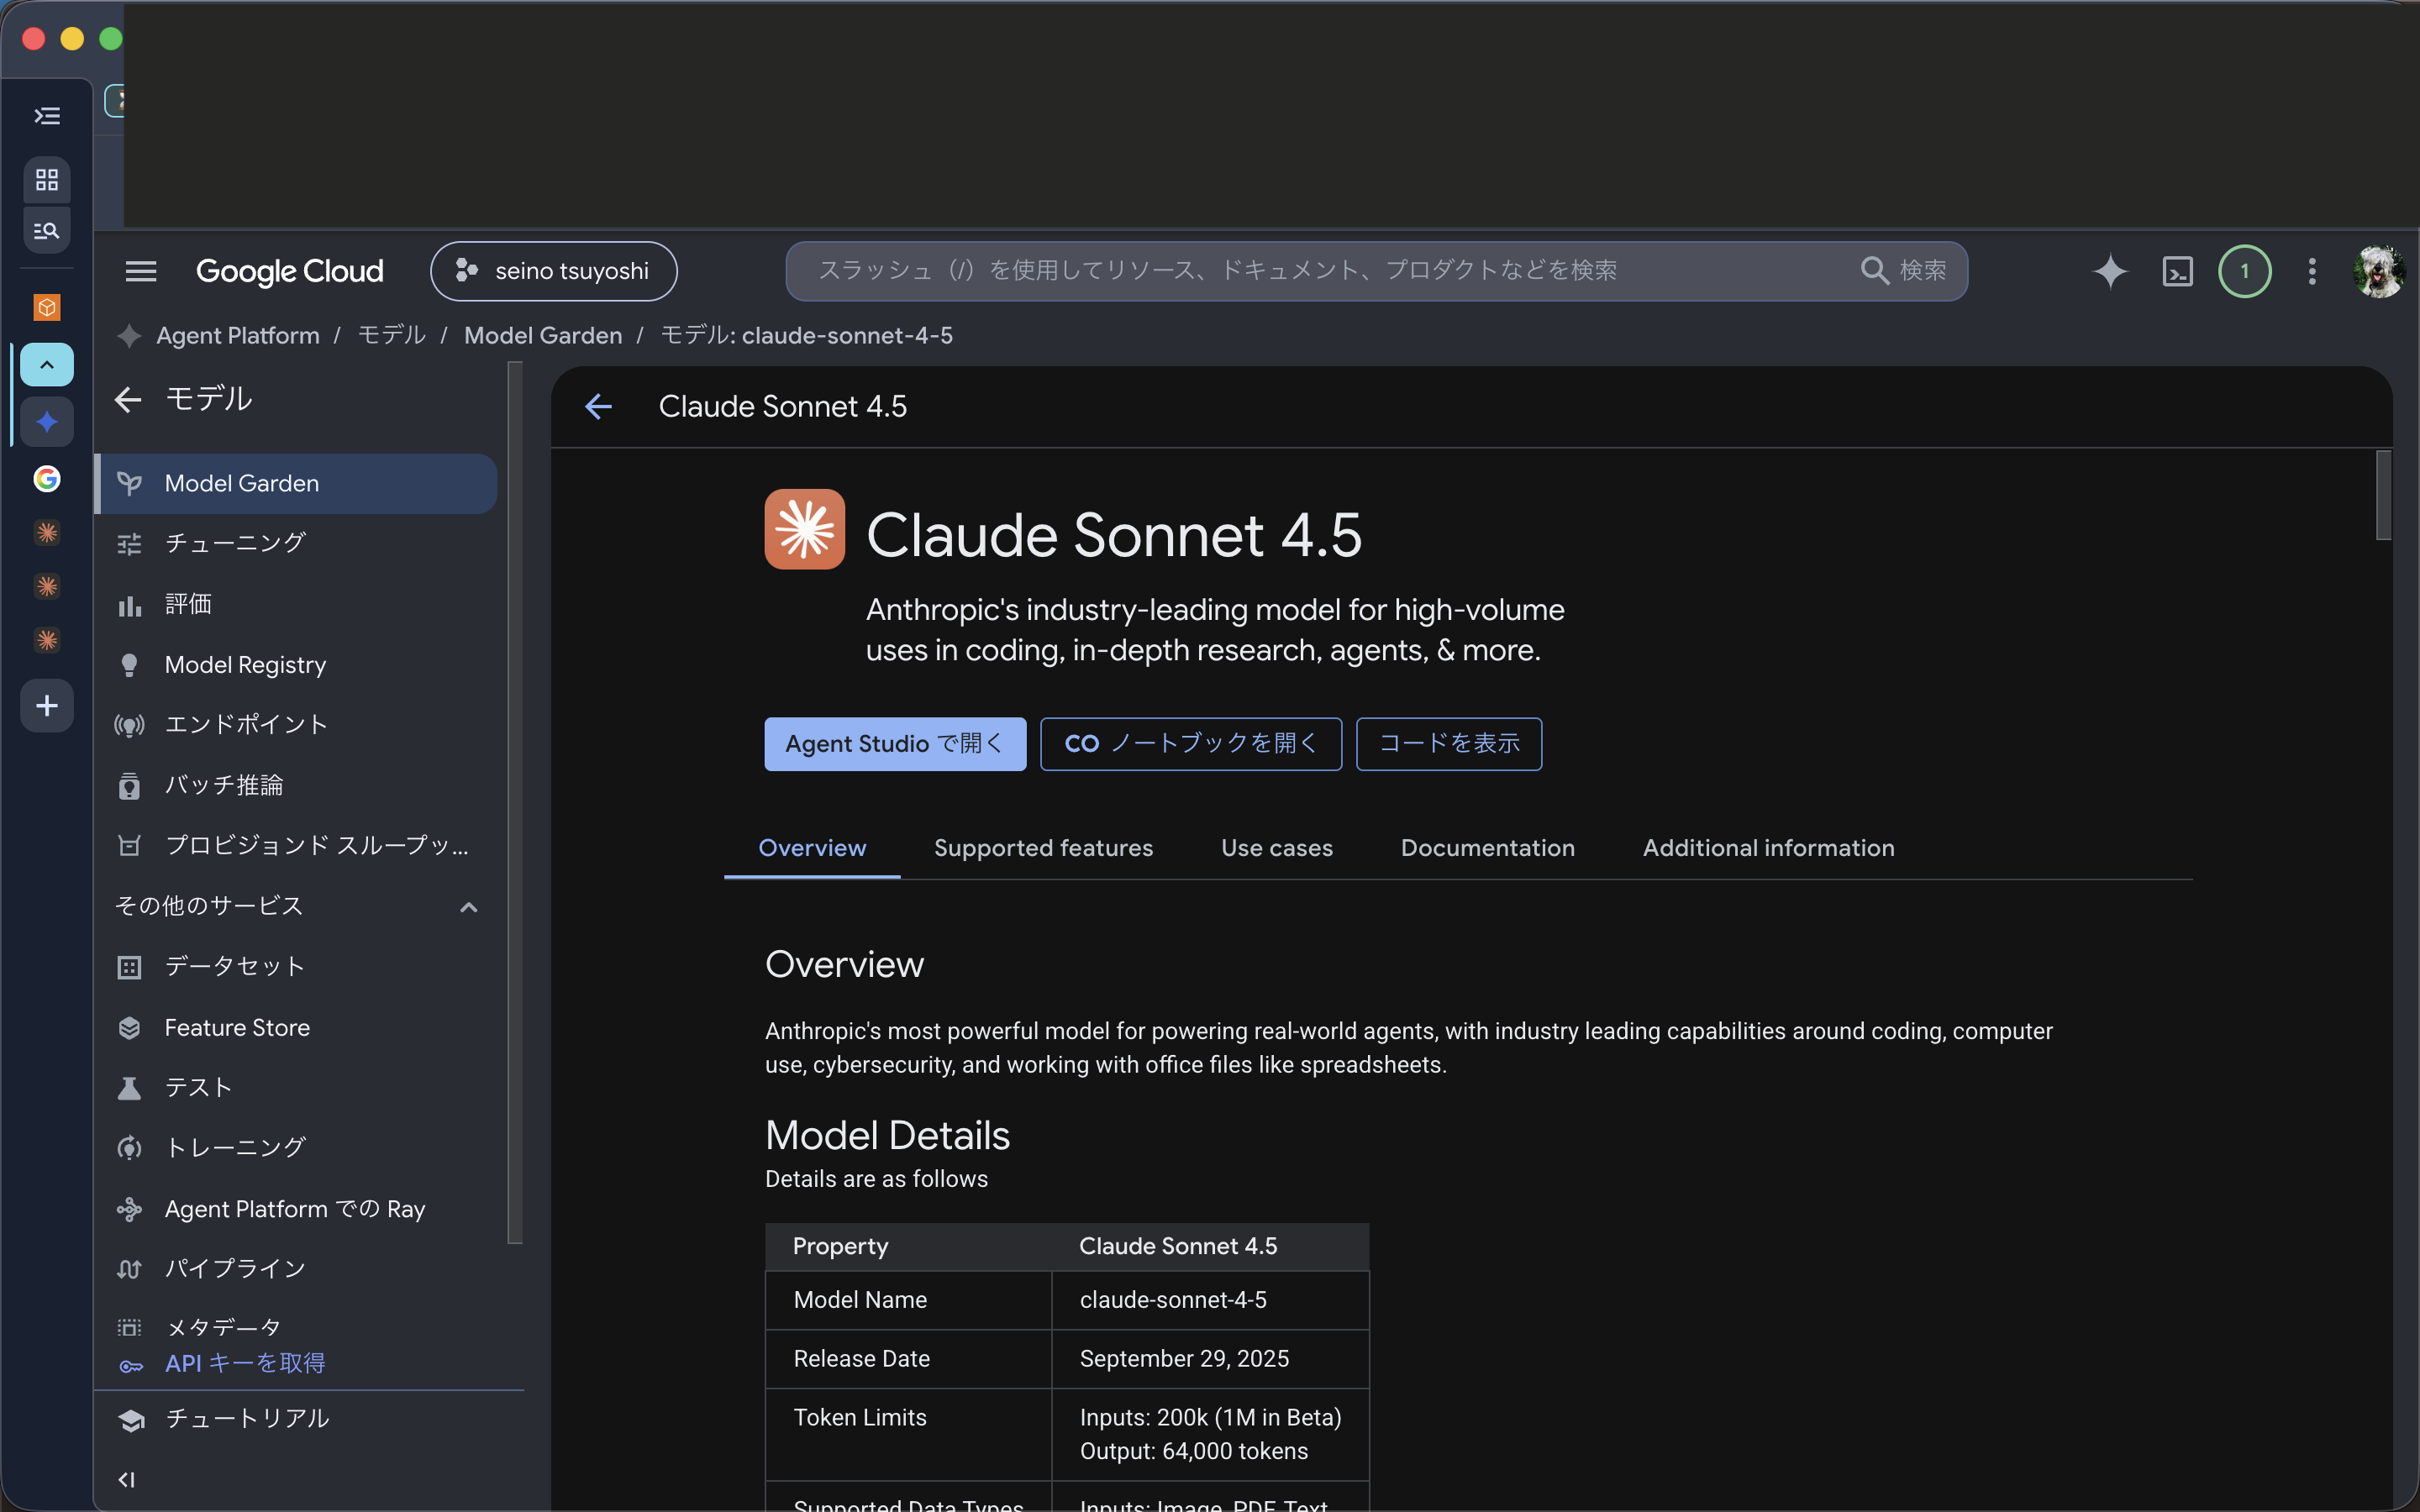The width and height of the screenshot is (2420, 1512).
Task: Select Model Garden in the sidebar
Action: pyautogui.click(x=297, y=484)
